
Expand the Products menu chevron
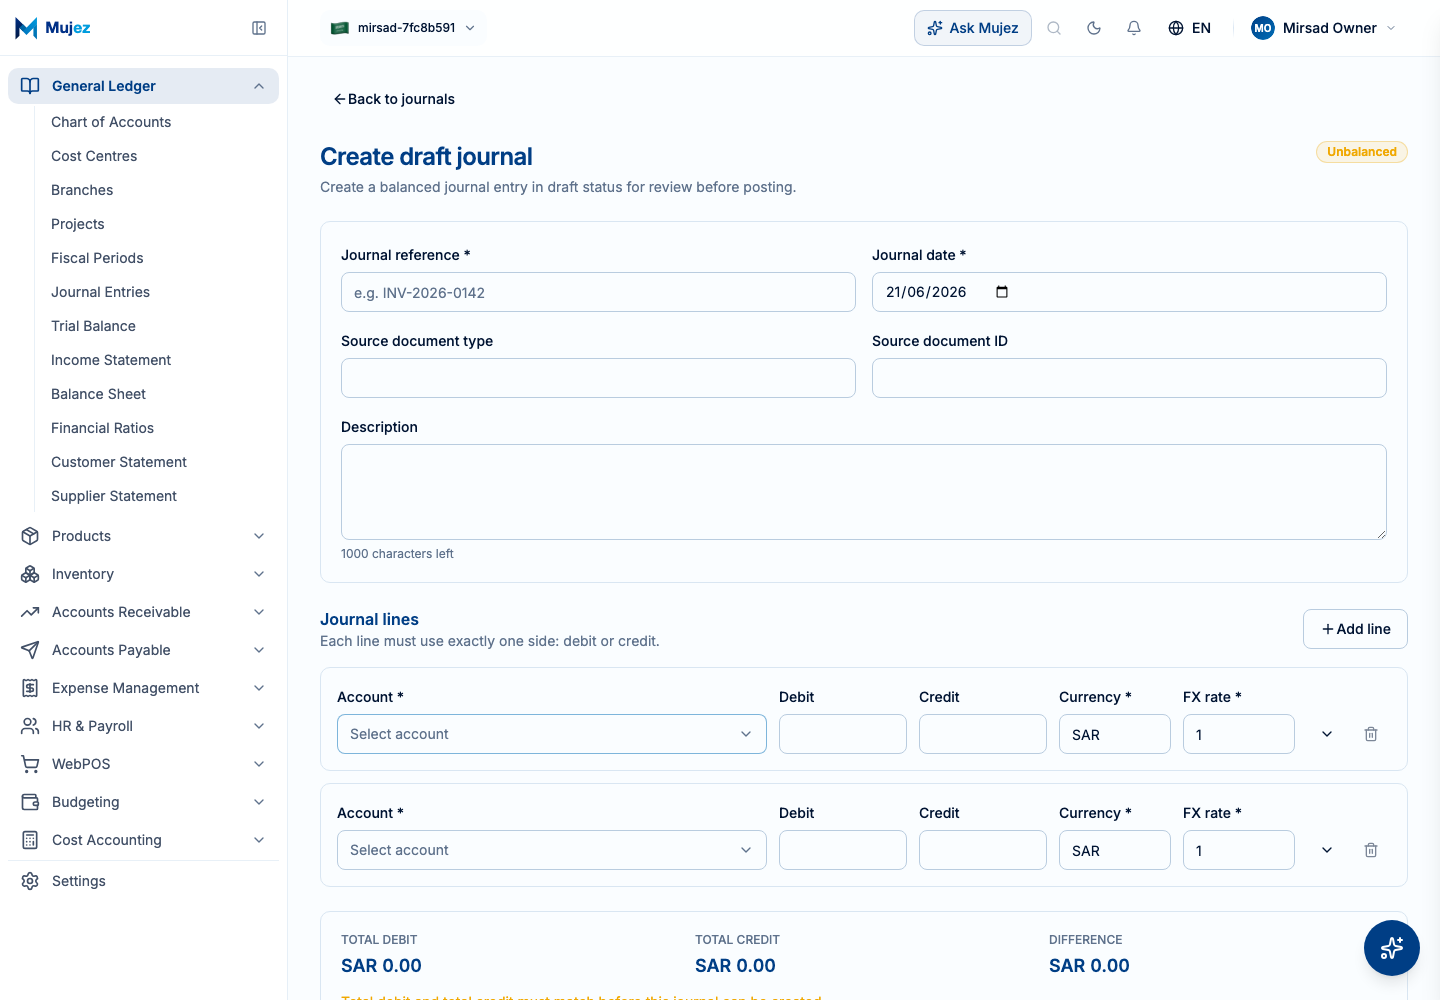pyautogui.click(x=259, y=536)
